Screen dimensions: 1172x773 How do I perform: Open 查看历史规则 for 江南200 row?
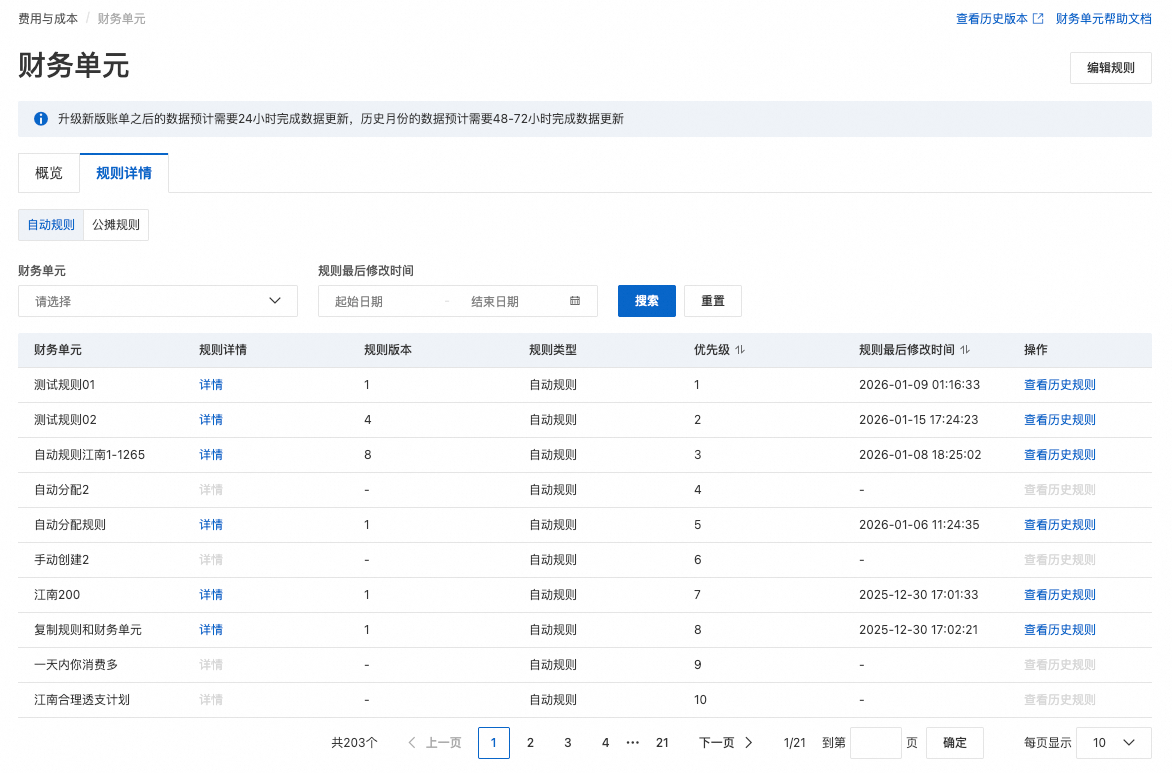1059,595
